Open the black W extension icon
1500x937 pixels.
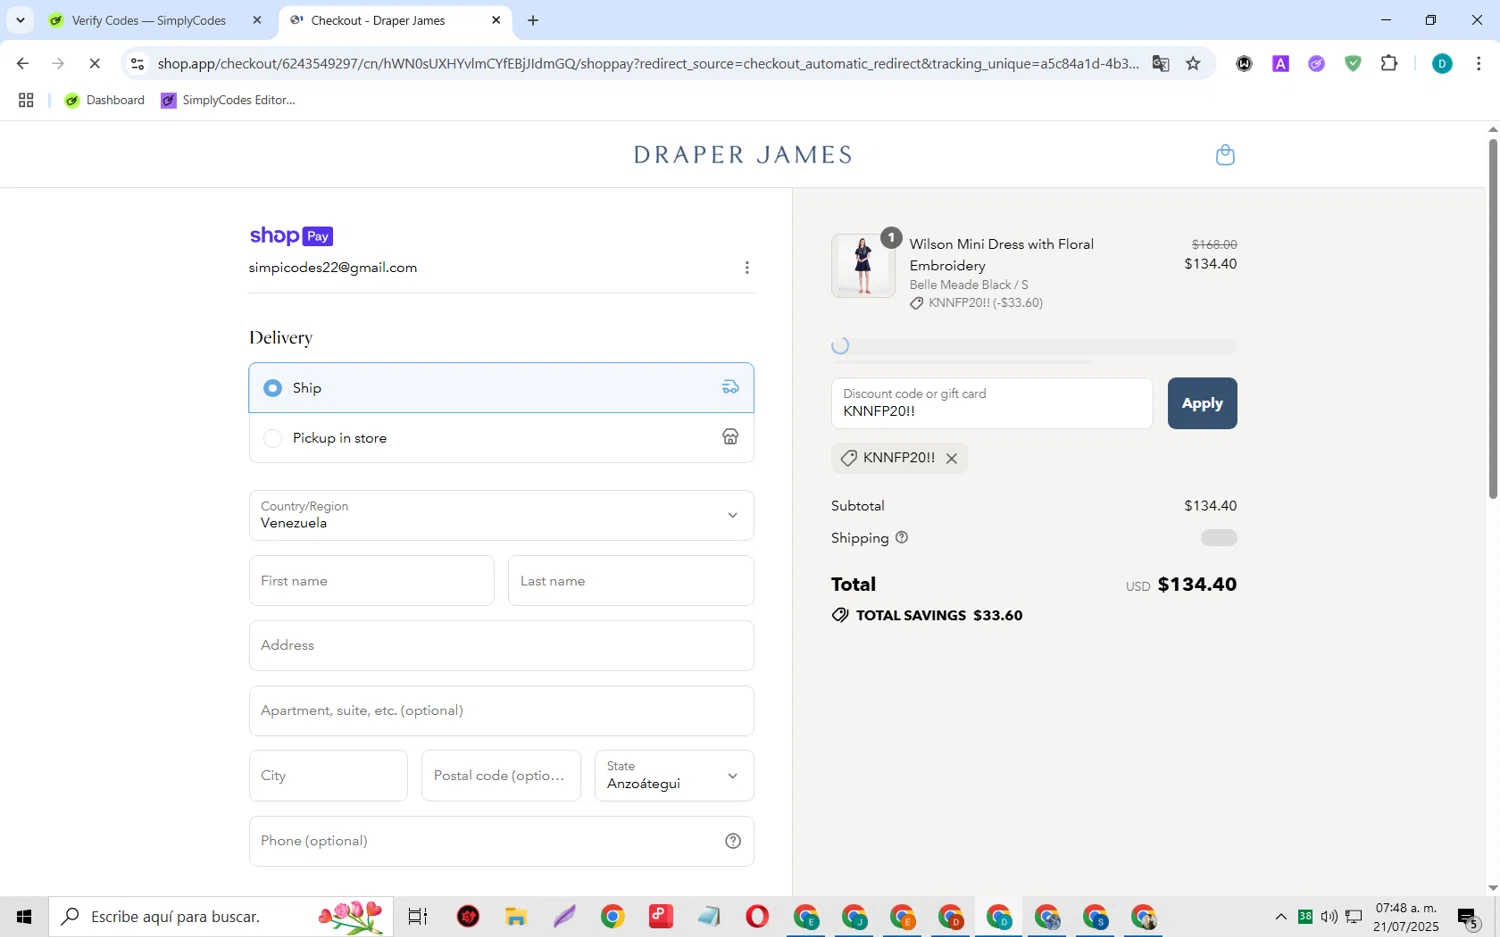(1244, 63)
